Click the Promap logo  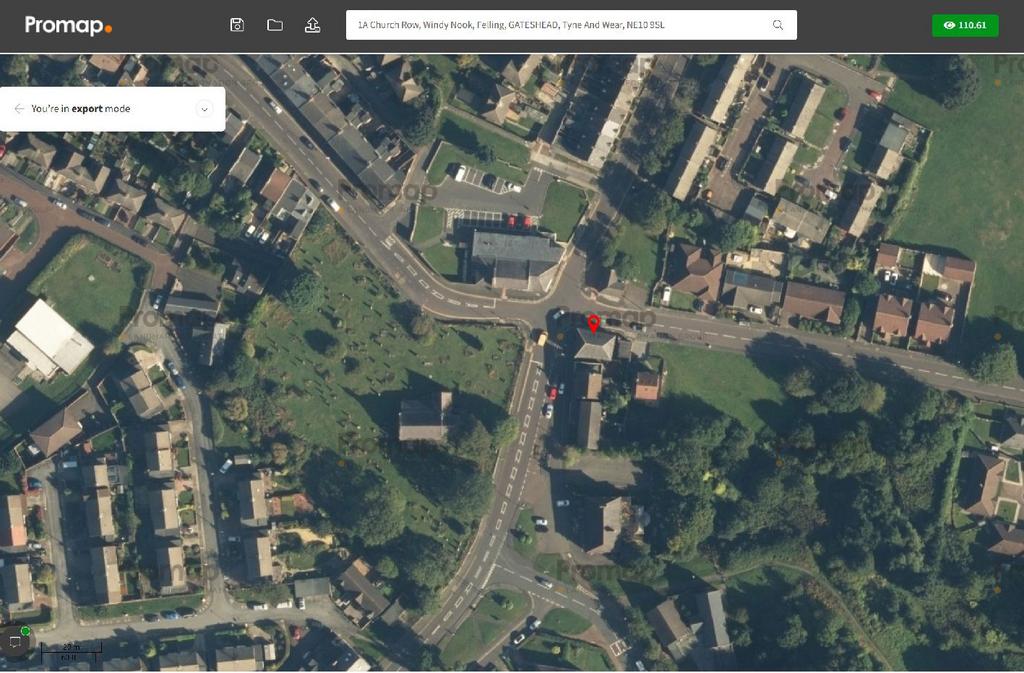coord(68,25)
